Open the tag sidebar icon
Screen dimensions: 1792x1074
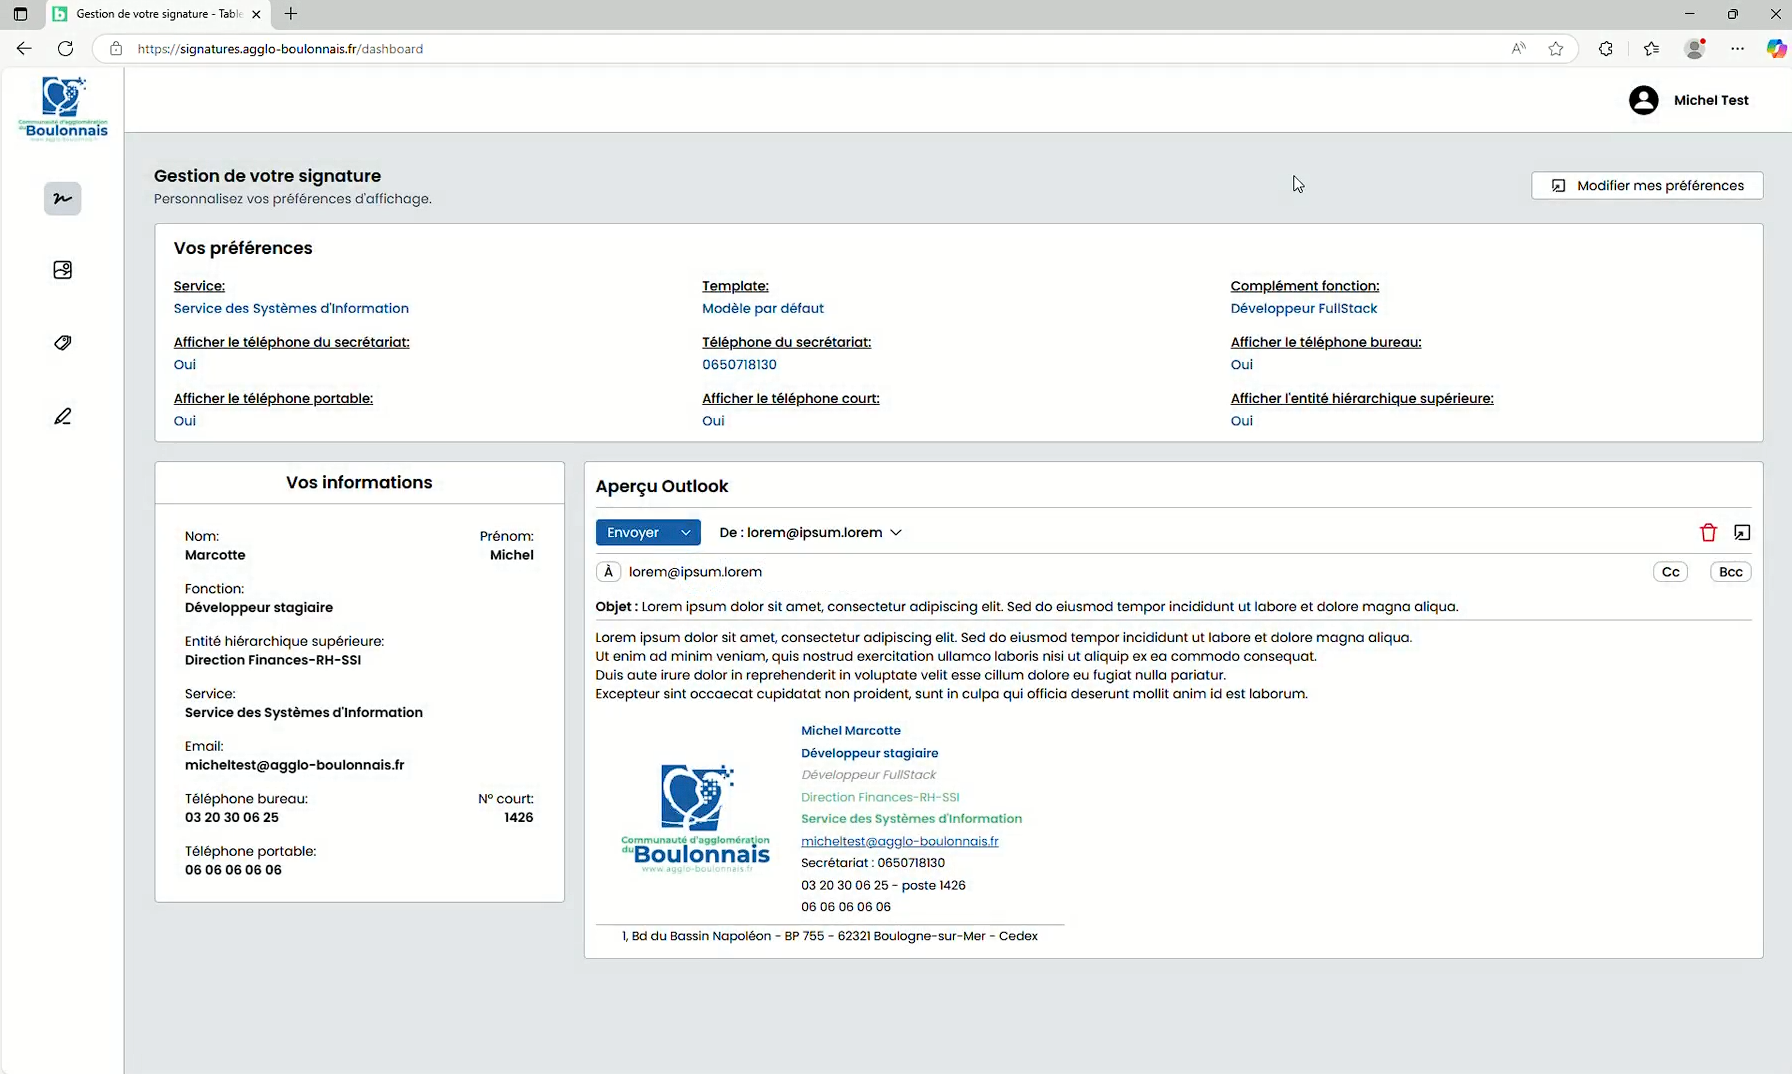pyautogui.click(x=62, y=343)
